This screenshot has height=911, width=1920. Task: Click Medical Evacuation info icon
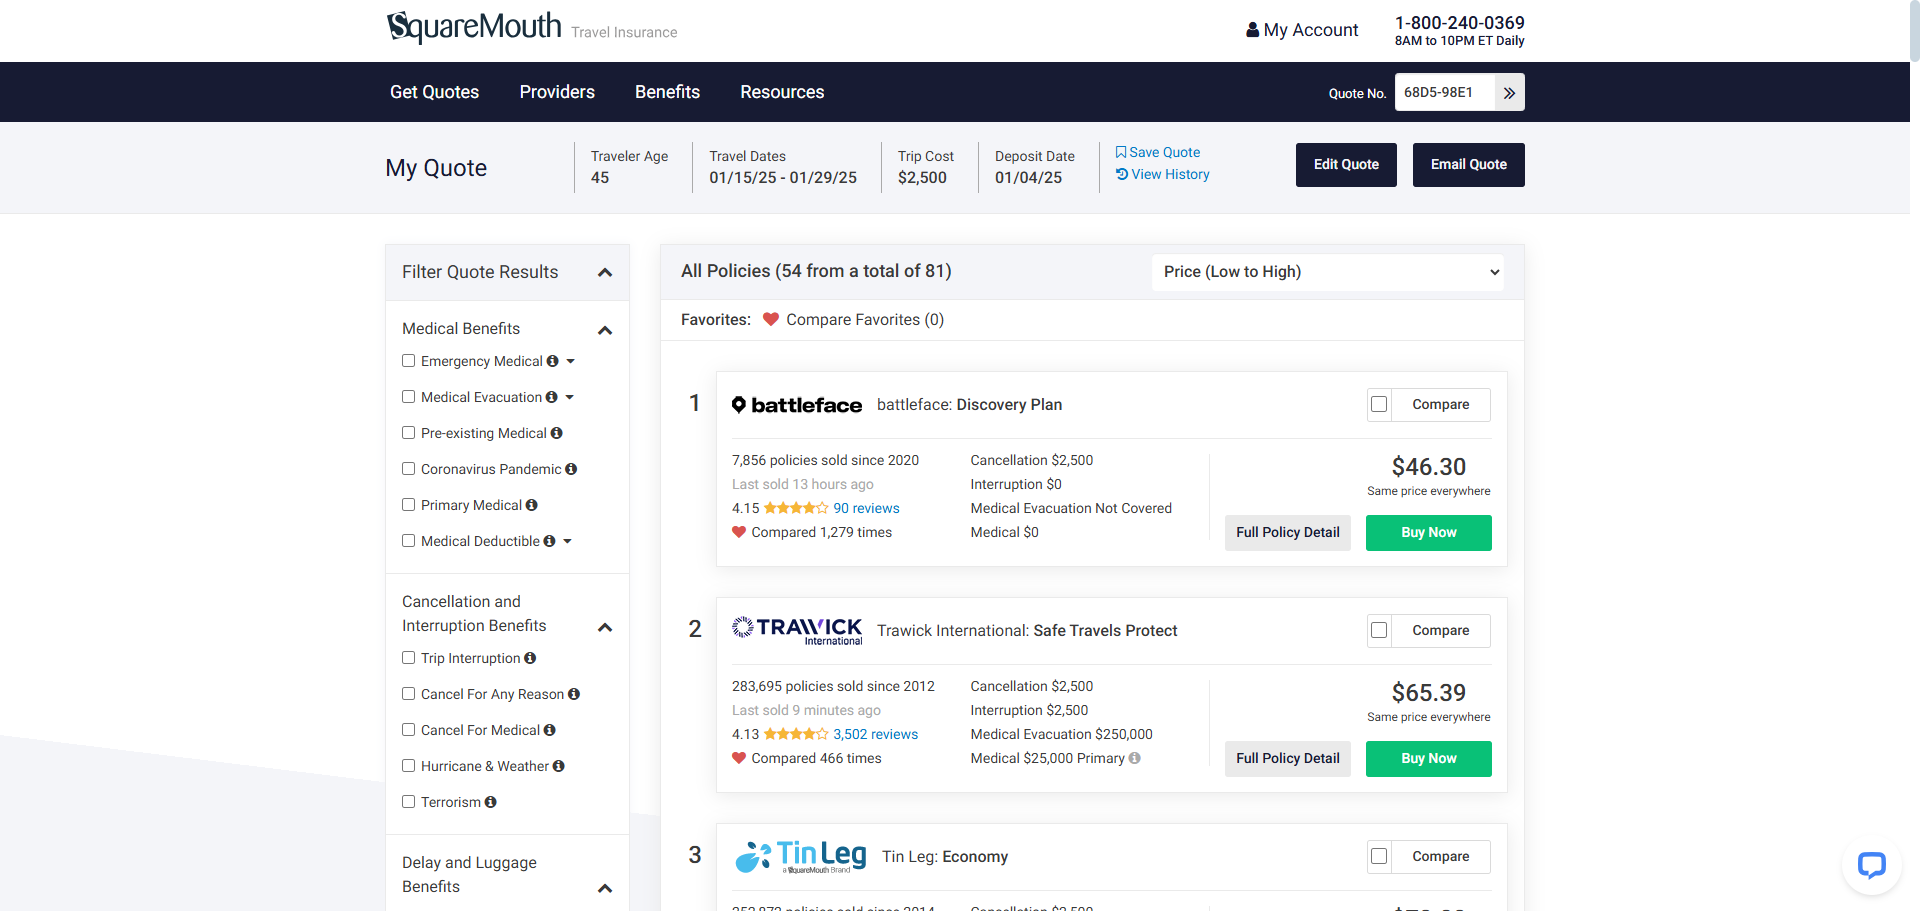point(551,397)
